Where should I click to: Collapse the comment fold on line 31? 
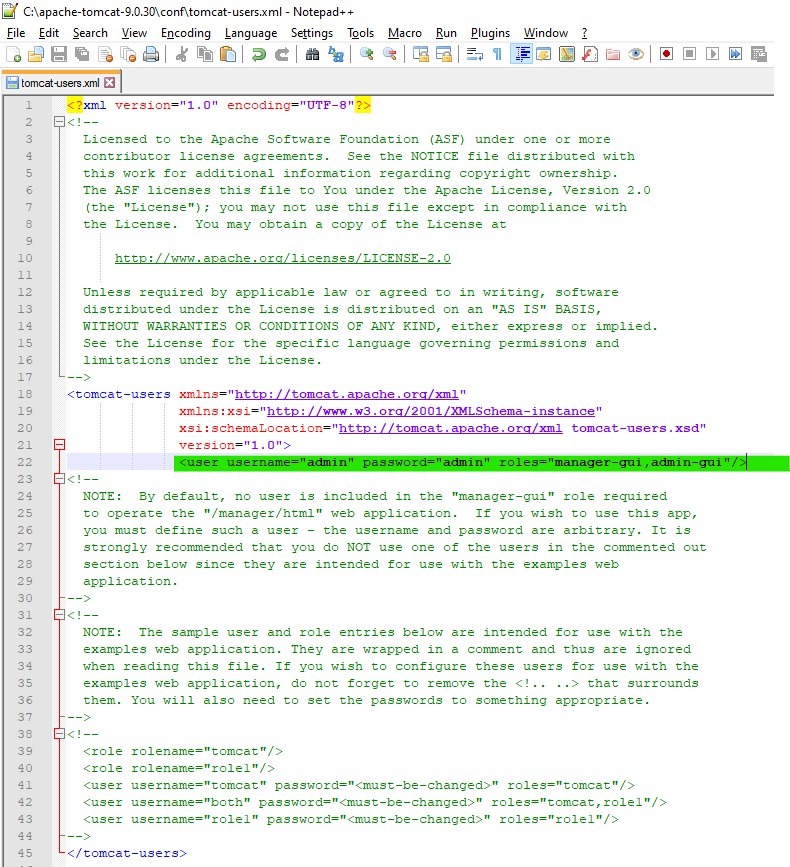(x=59, y=615)
